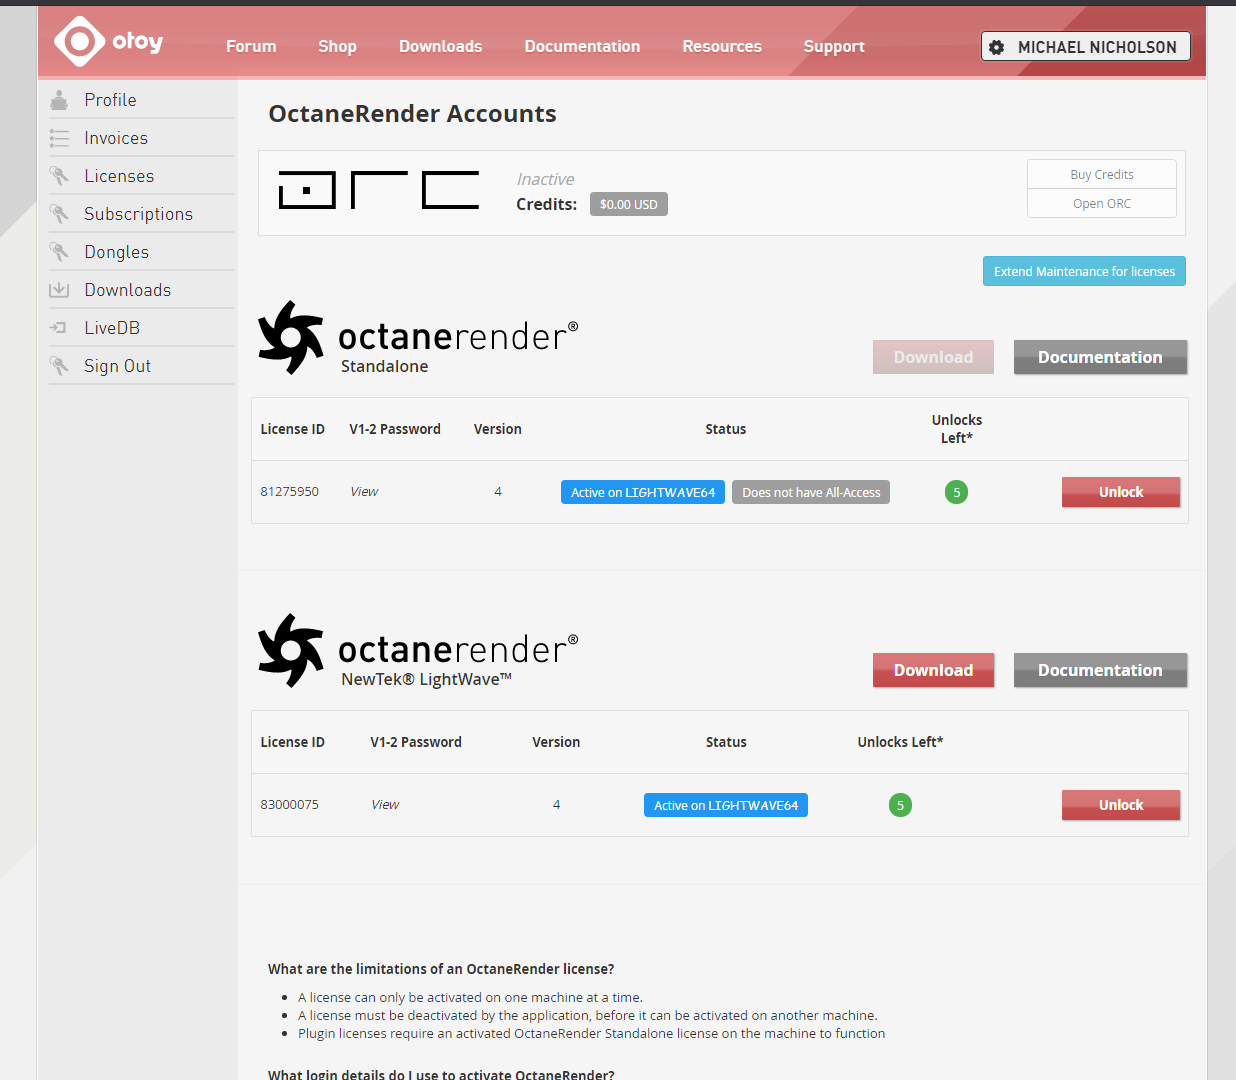Viewport: 1236px width, 1080px height.
Task: Click Unlock for license 83000075
Action: coord(1121,805)
